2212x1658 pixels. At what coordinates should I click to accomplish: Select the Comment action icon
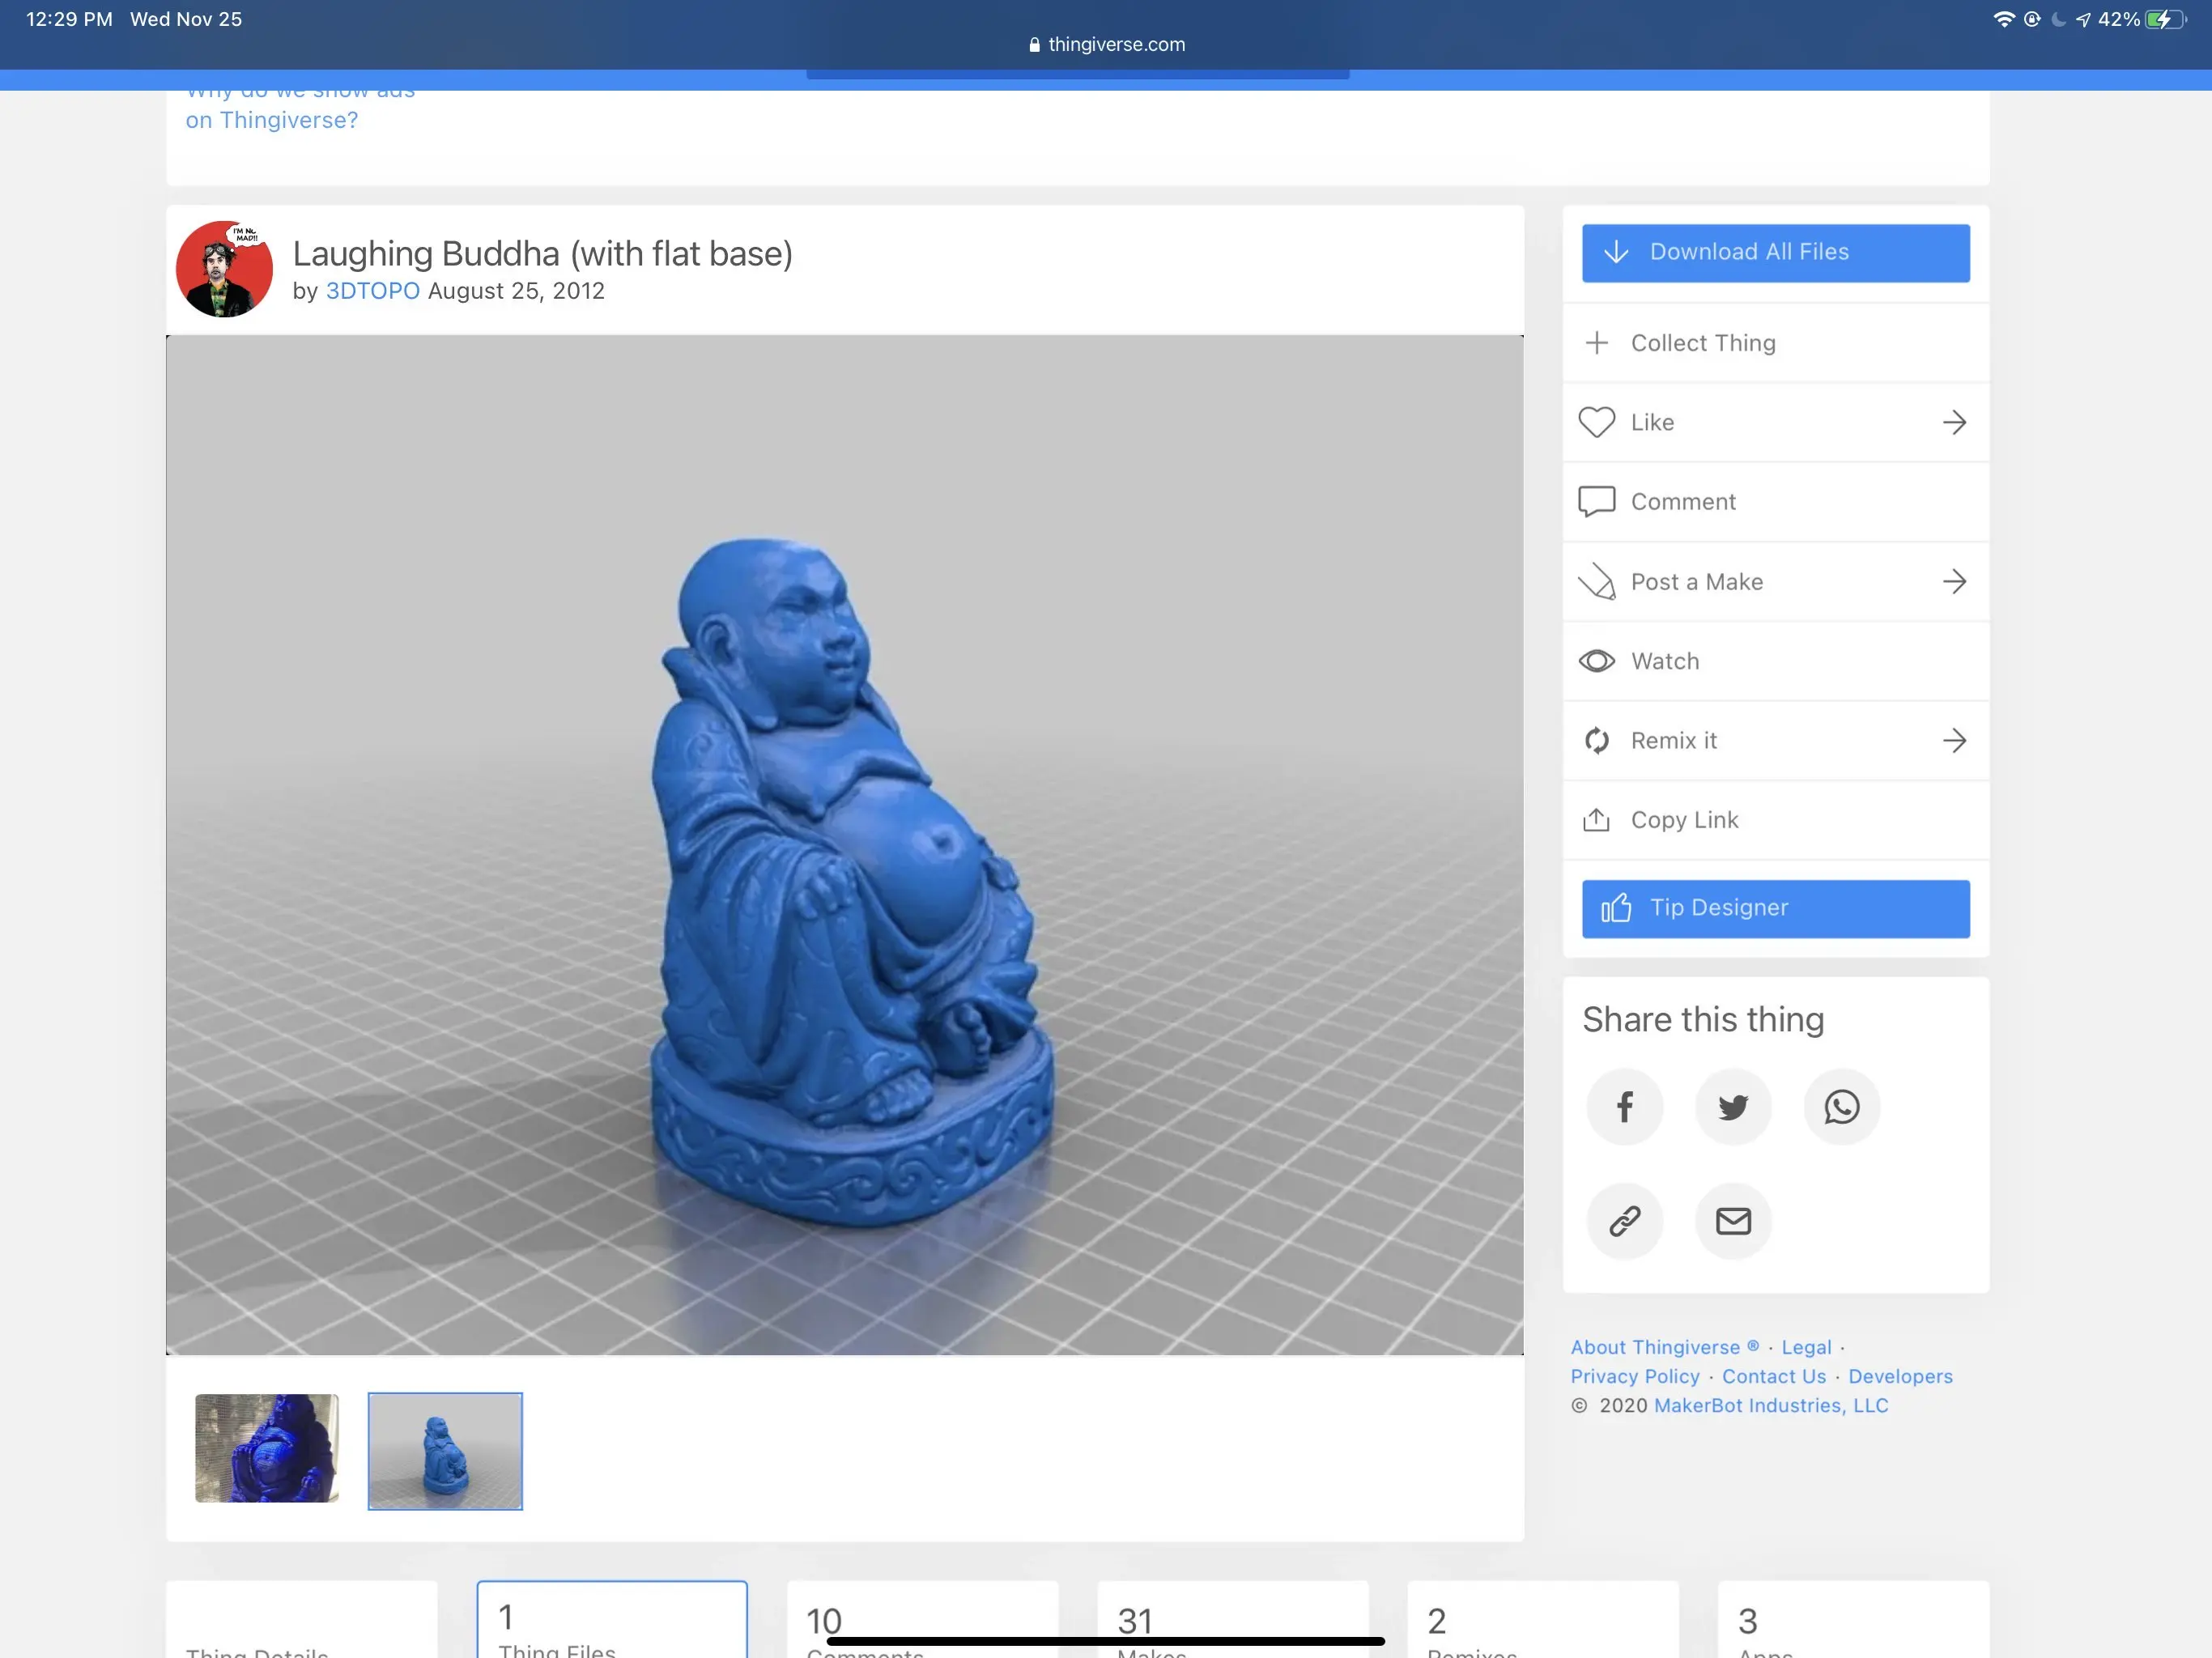point(1597,501)
